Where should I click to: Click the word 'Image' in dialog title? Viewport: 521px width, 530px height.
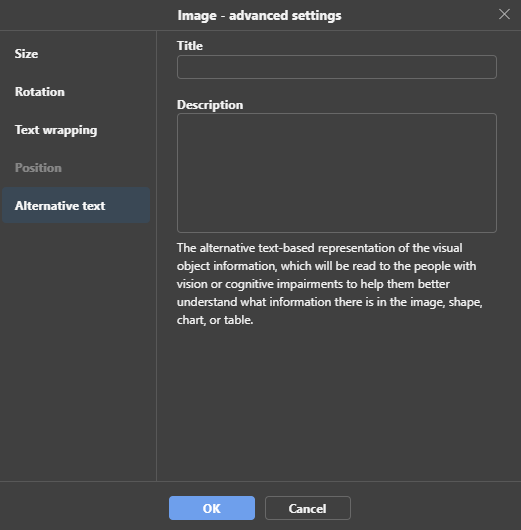197,16
